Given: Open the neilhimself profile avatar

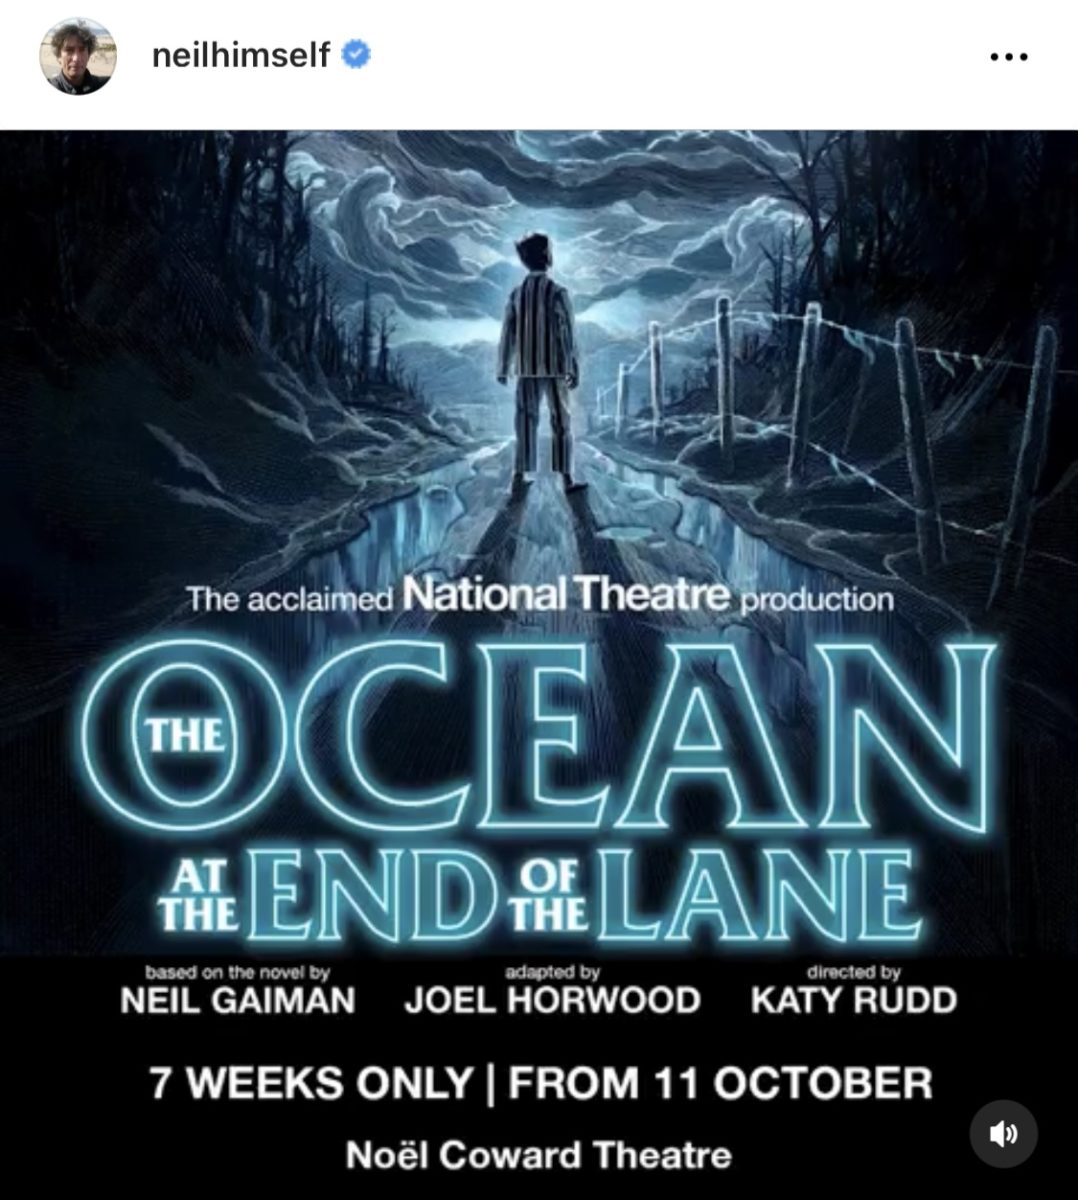Looking at the screenshot, I should point(78,55).
